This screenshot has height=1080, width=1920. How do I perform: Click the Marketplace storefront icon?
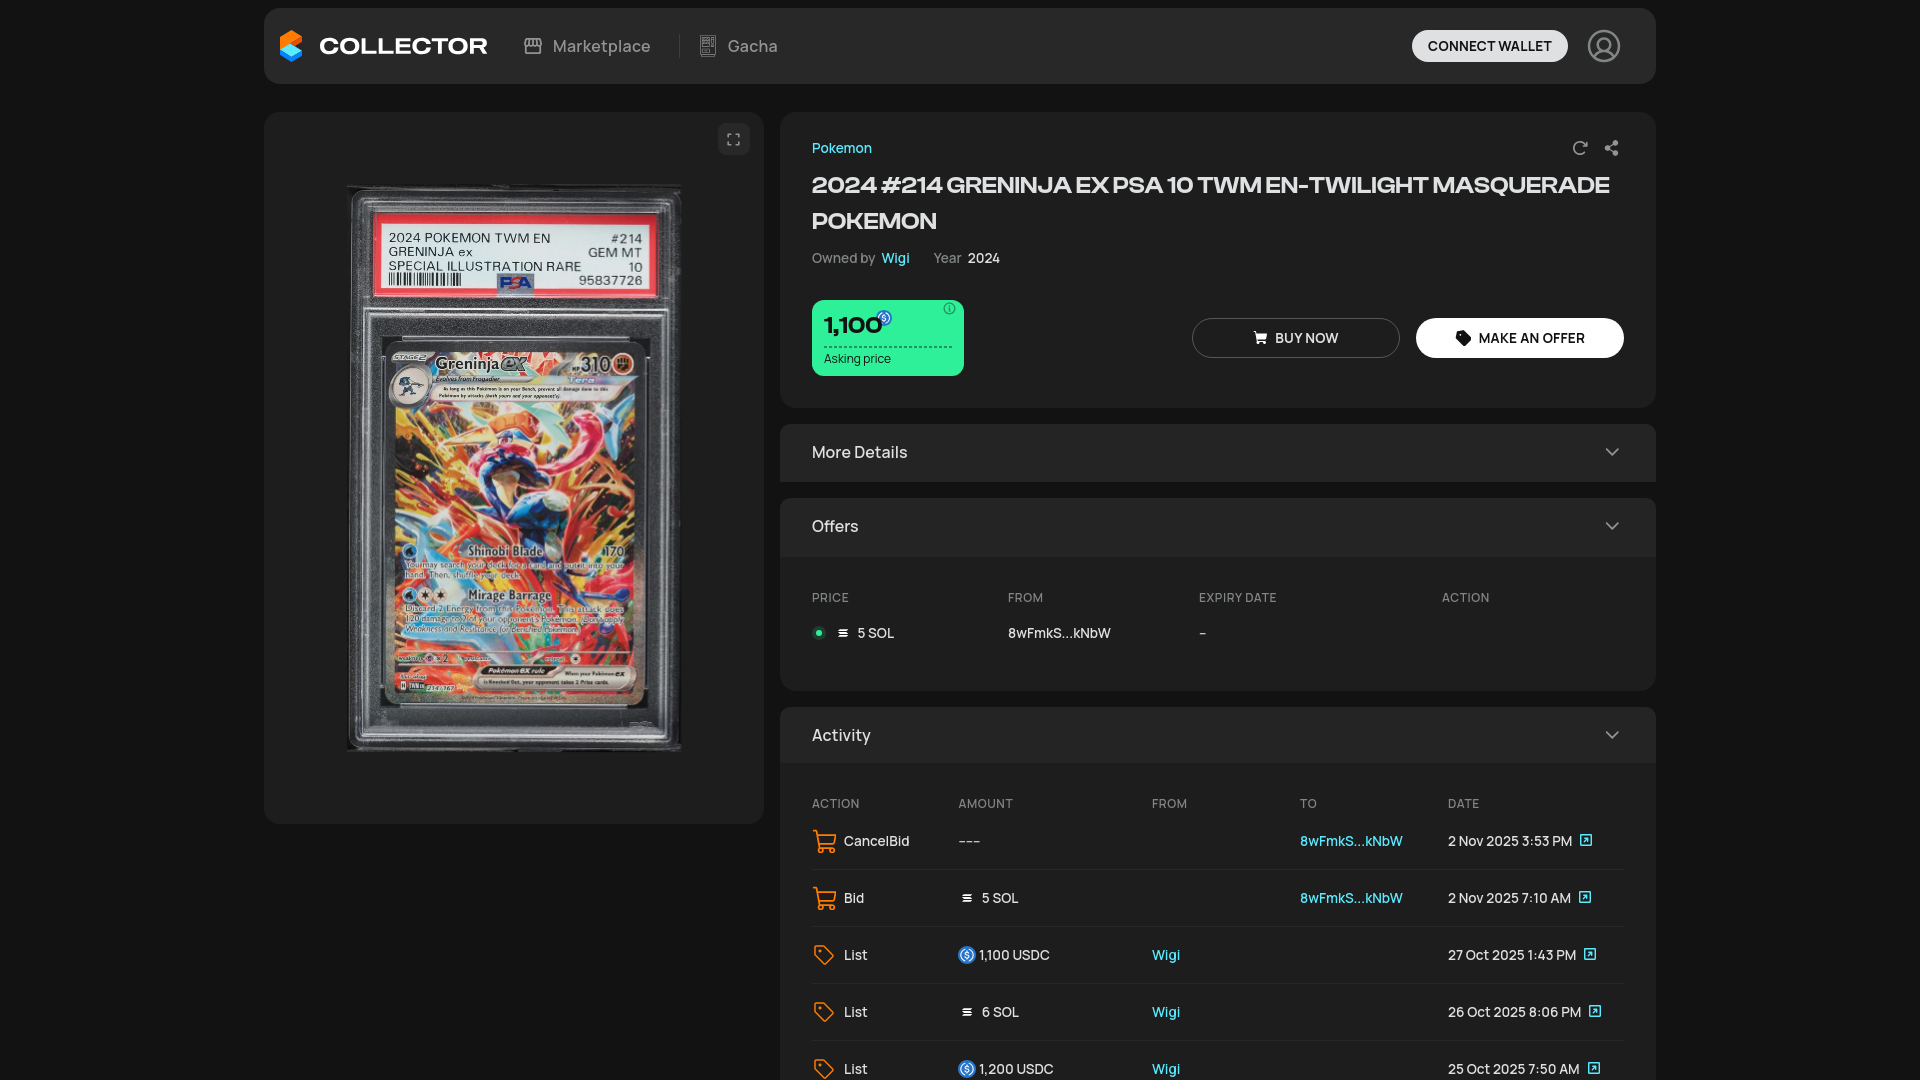[533, 46]
